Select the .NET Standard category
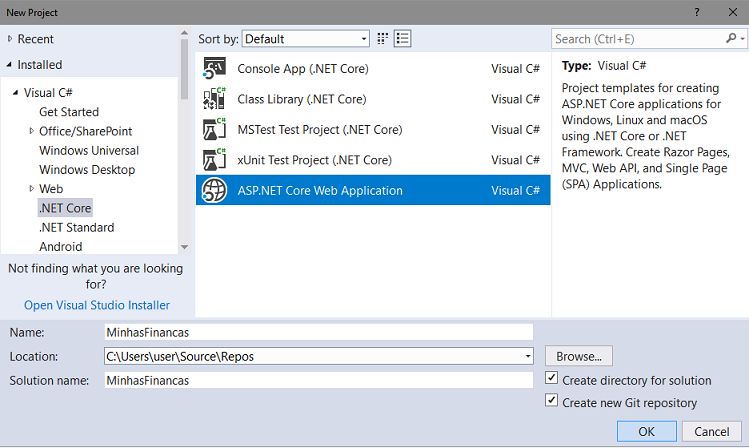This screenshot has height=448, width=749. tap(76, 227)
